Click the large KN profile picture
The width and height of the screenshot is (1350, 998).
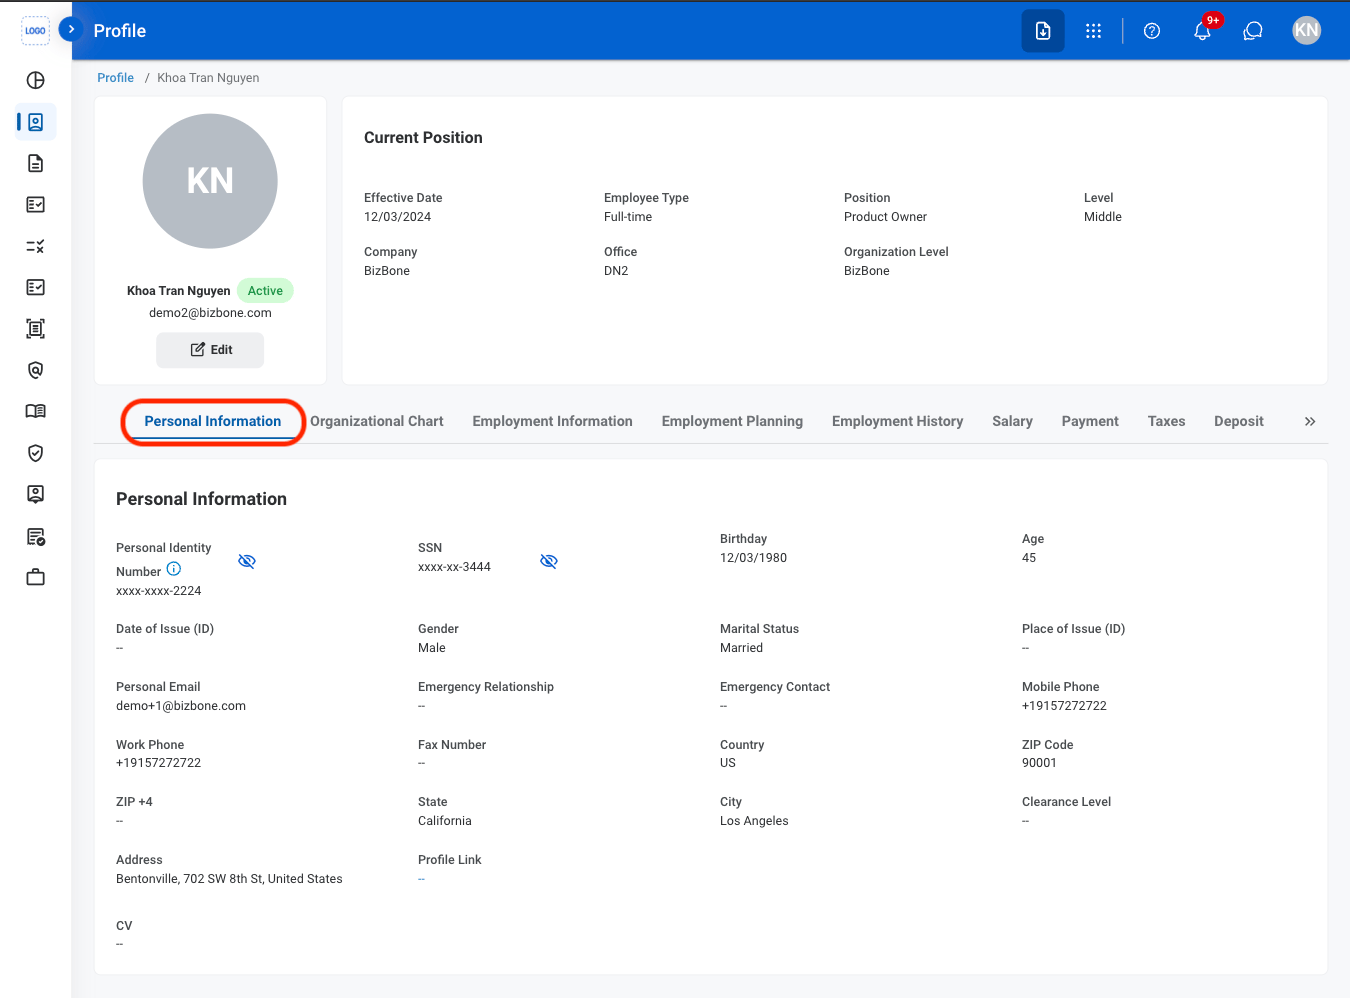(210, 181)
